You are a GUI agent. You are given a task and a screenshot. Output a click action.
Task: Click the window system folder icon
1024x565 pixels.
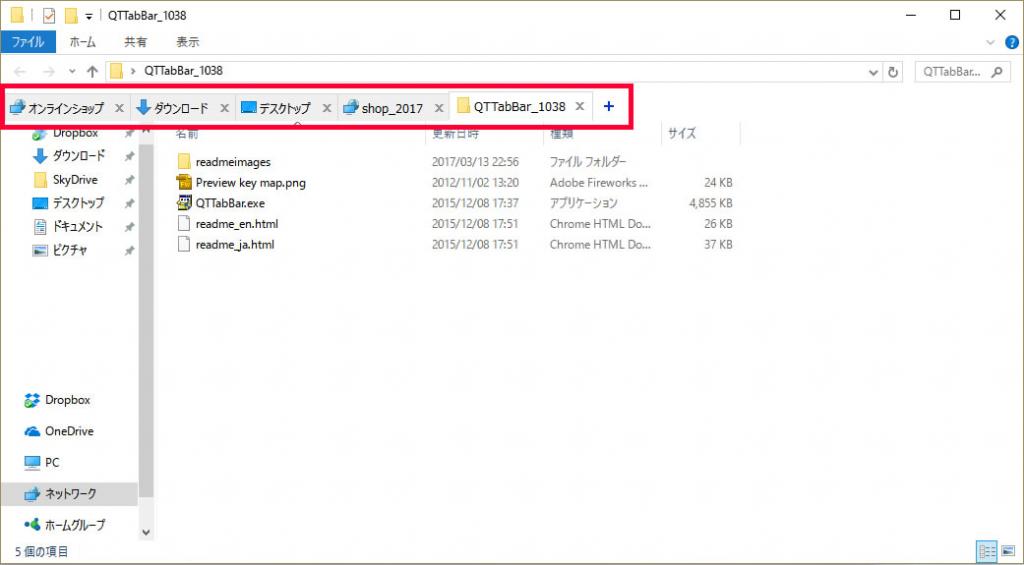coord(17,15)
